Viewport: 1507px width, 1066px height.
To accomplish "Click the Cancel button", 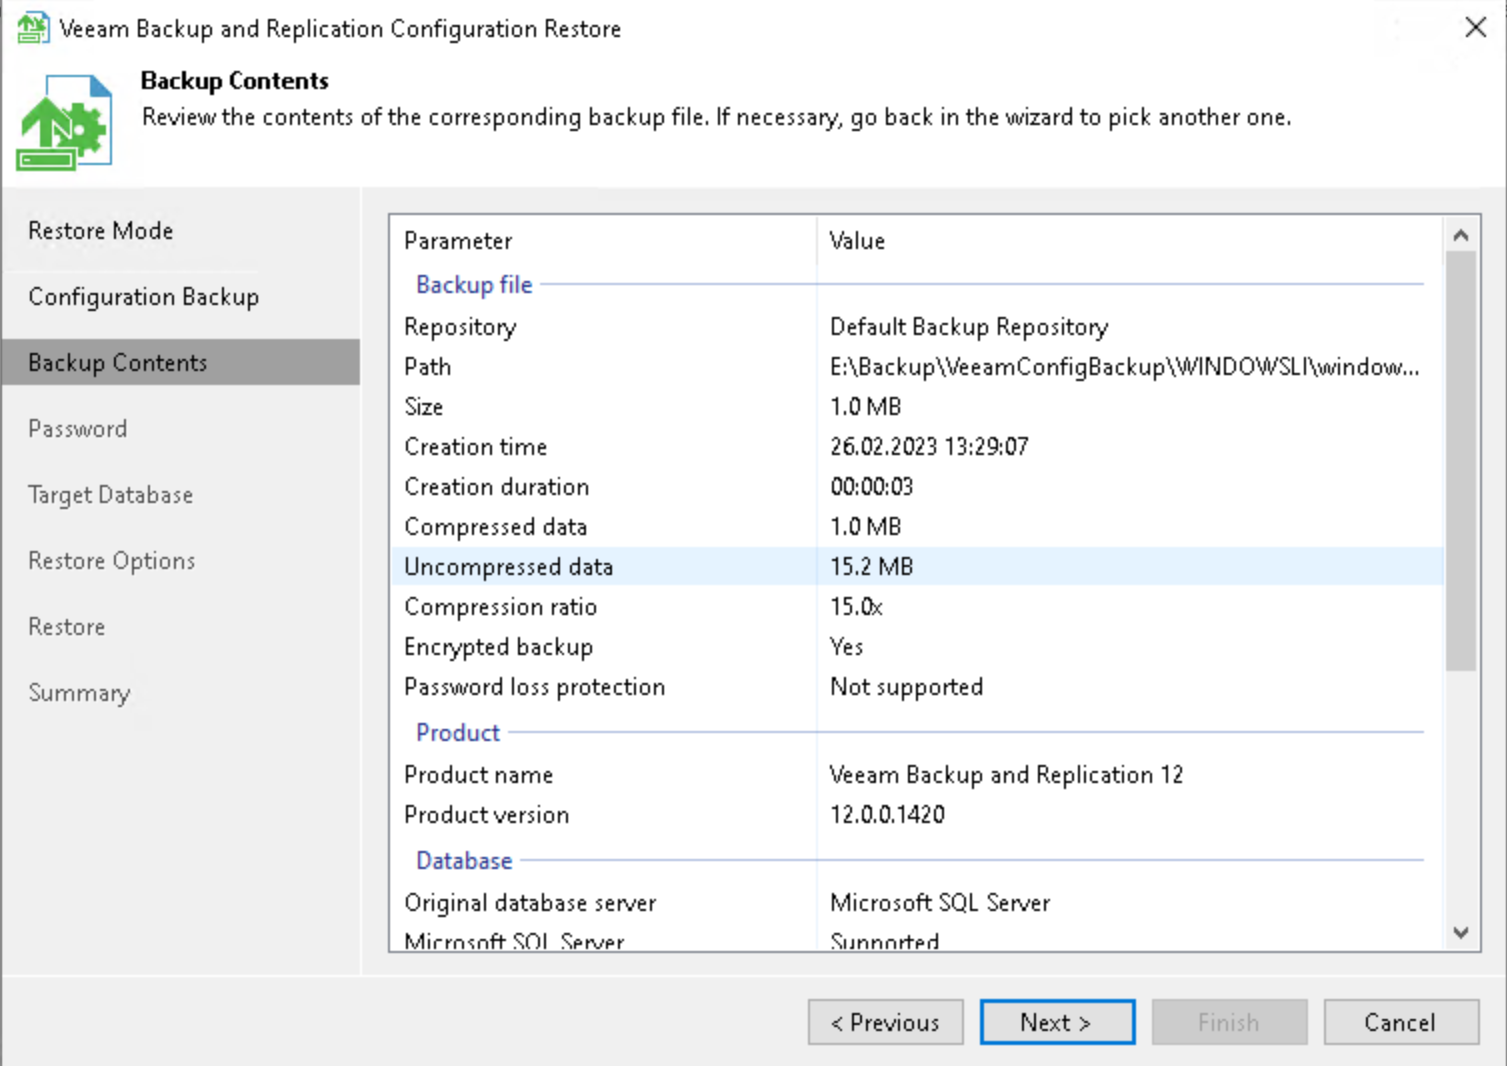I will (1401, 1022).
